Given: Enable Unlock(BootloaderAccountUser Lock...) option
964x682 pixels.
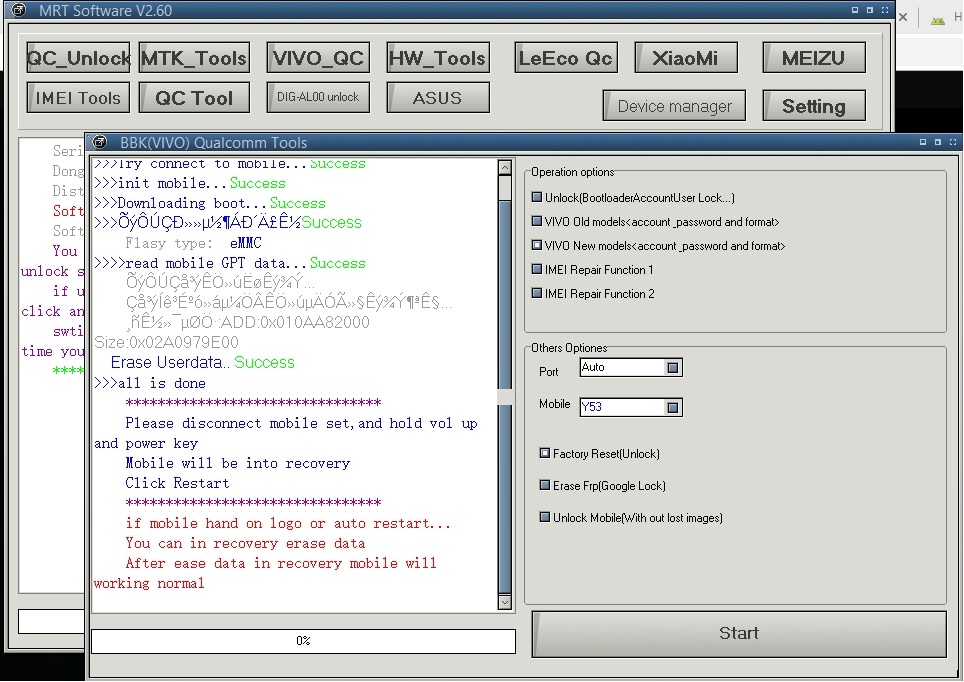Looking at the screenshot, I should coord(633,197).
